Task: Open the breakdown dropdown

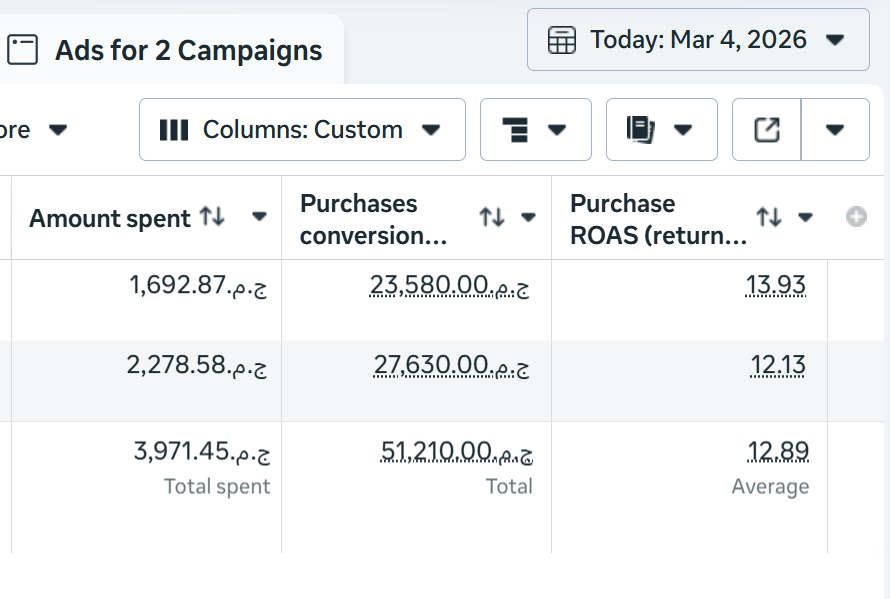Action: coord(536,129)
